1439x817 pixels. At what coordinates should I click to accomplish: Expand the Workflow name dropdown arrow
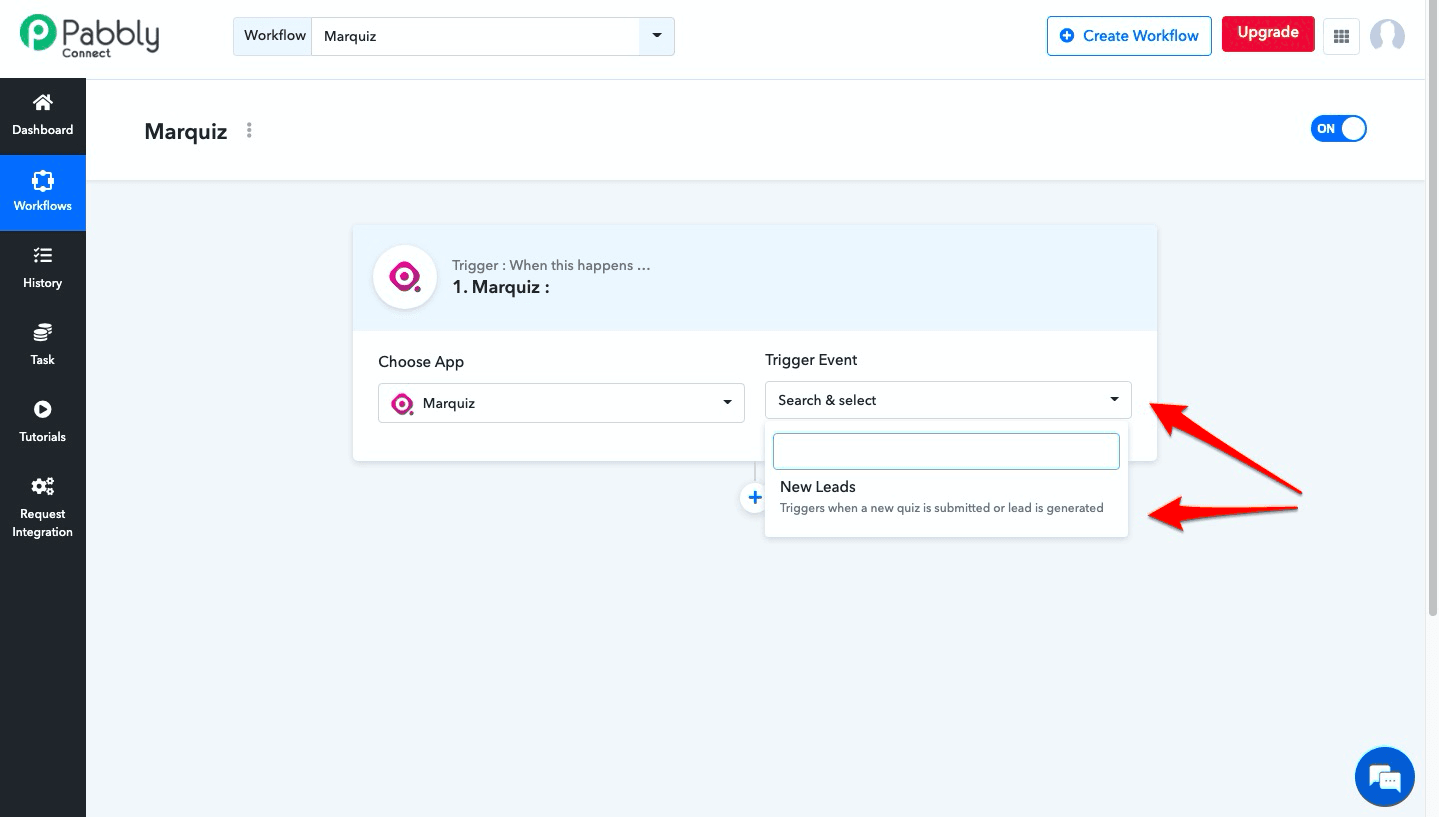point(657,35)
